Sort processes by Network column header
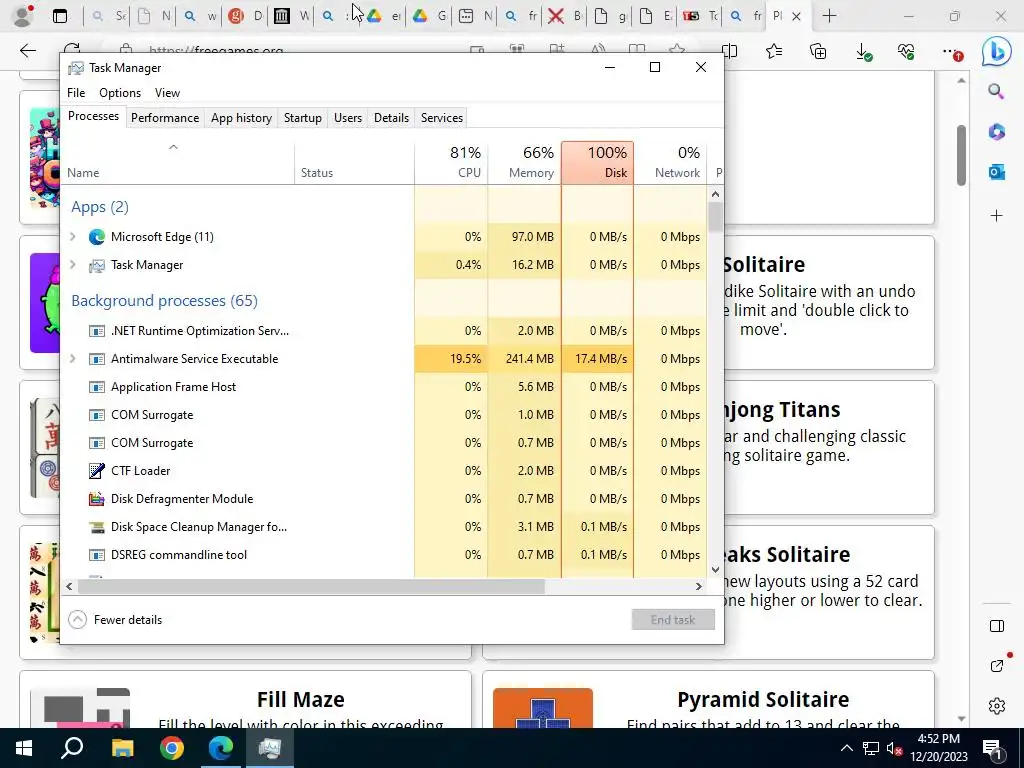Viewport: 1024px width, 768px height. point(670,163)
